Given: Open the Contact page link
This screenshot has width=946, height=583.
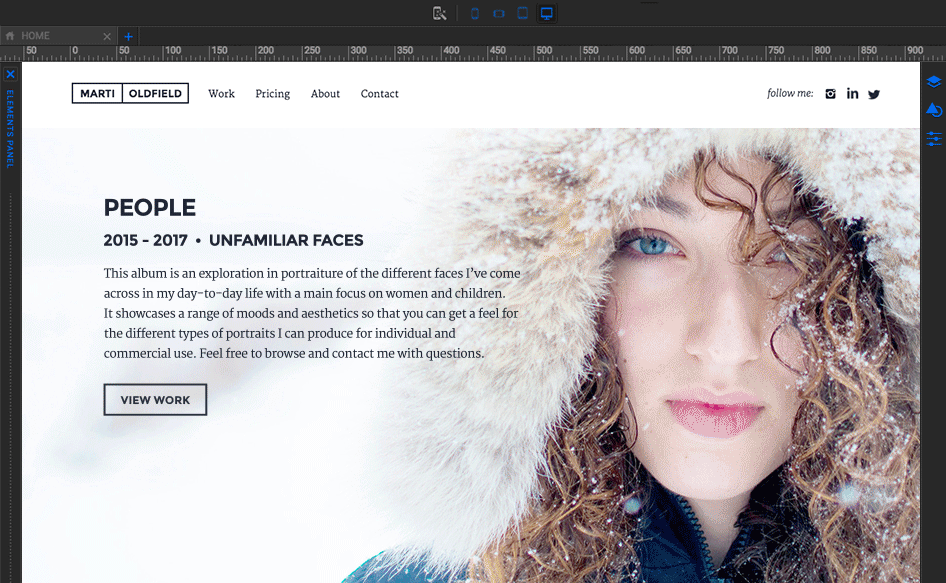Looking at the screenshot, I should coord(379,93).
